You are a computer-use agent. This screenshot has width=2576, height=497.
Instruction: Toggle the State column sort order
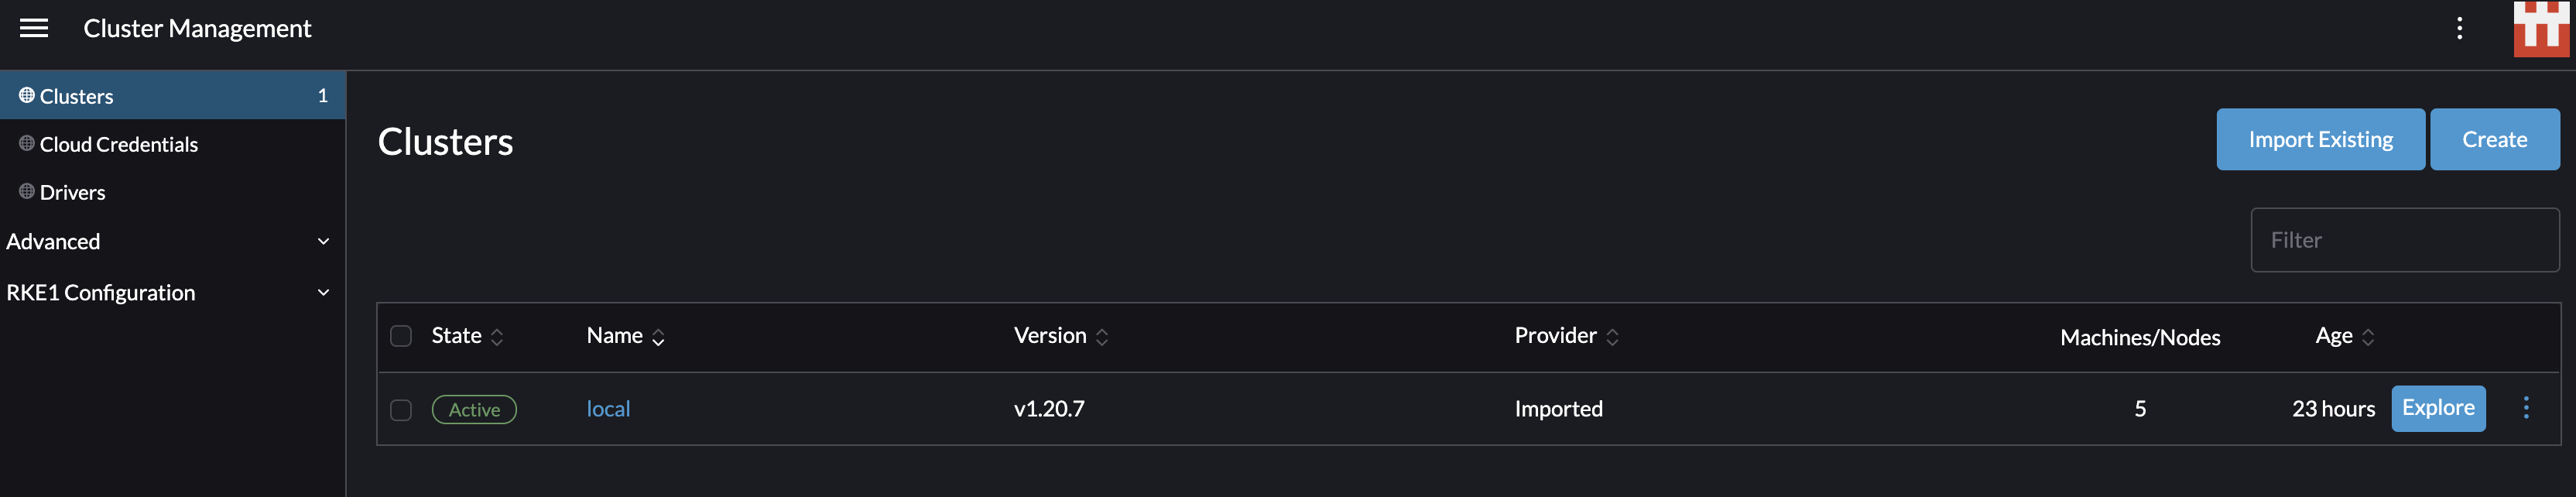(497, 336)
